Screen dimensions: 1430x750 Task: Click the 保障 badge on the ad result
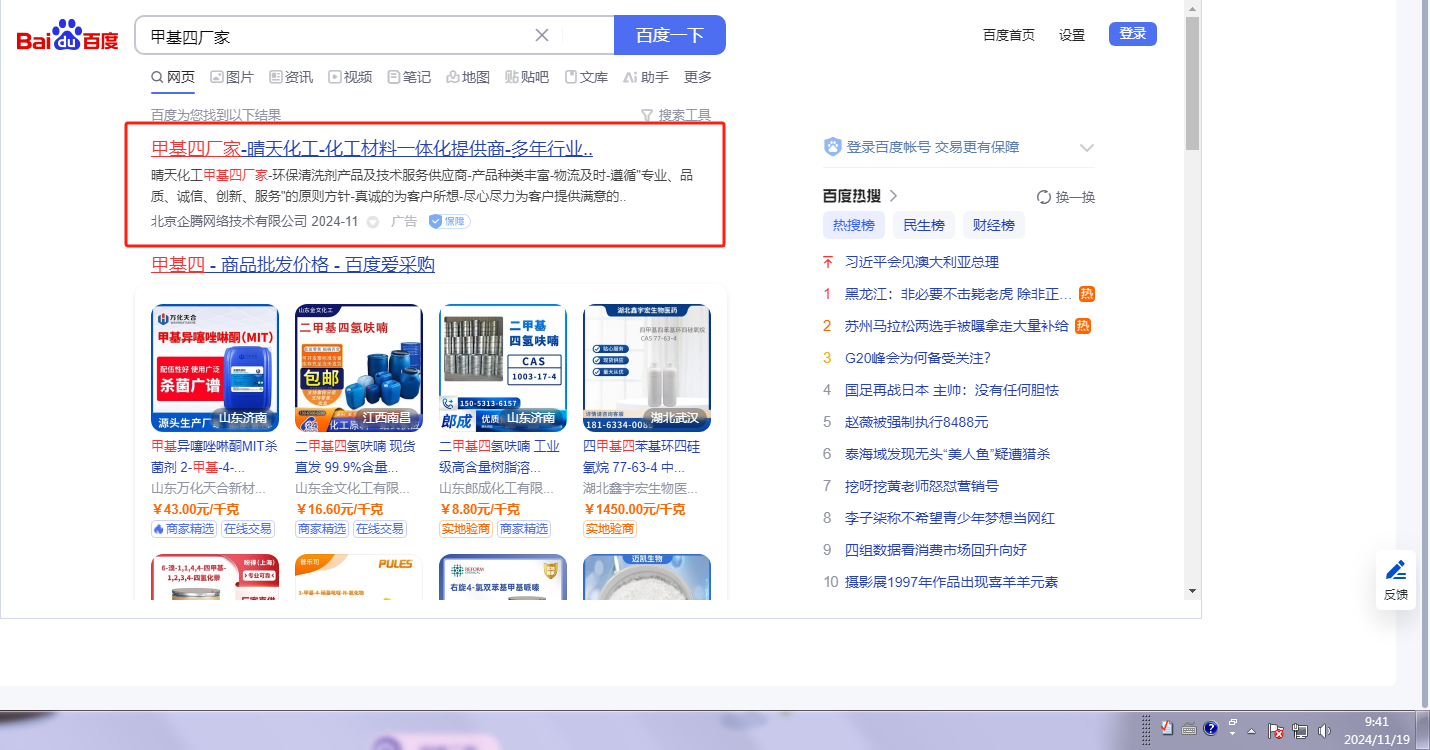[x=449, y=221]
